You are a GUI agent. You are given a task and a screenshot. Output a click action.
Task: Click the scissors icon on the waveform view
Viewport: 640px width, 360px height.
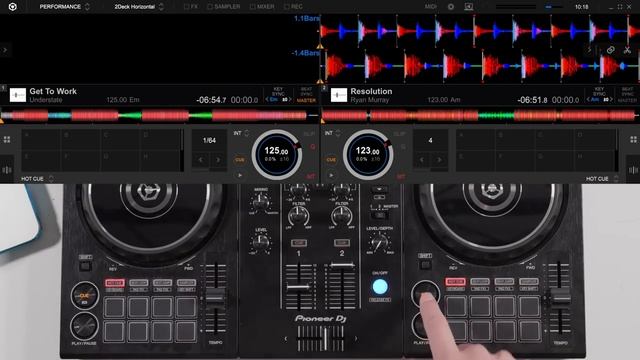point(627,50)
